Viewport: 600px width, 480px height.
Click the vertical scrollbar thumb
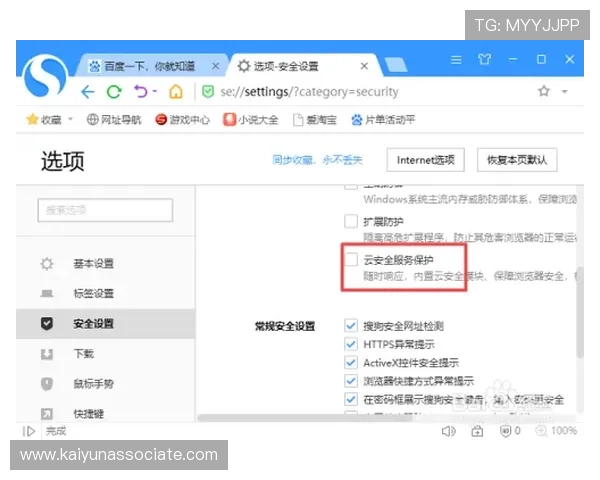pyautogui.click(x=580, y=312)
